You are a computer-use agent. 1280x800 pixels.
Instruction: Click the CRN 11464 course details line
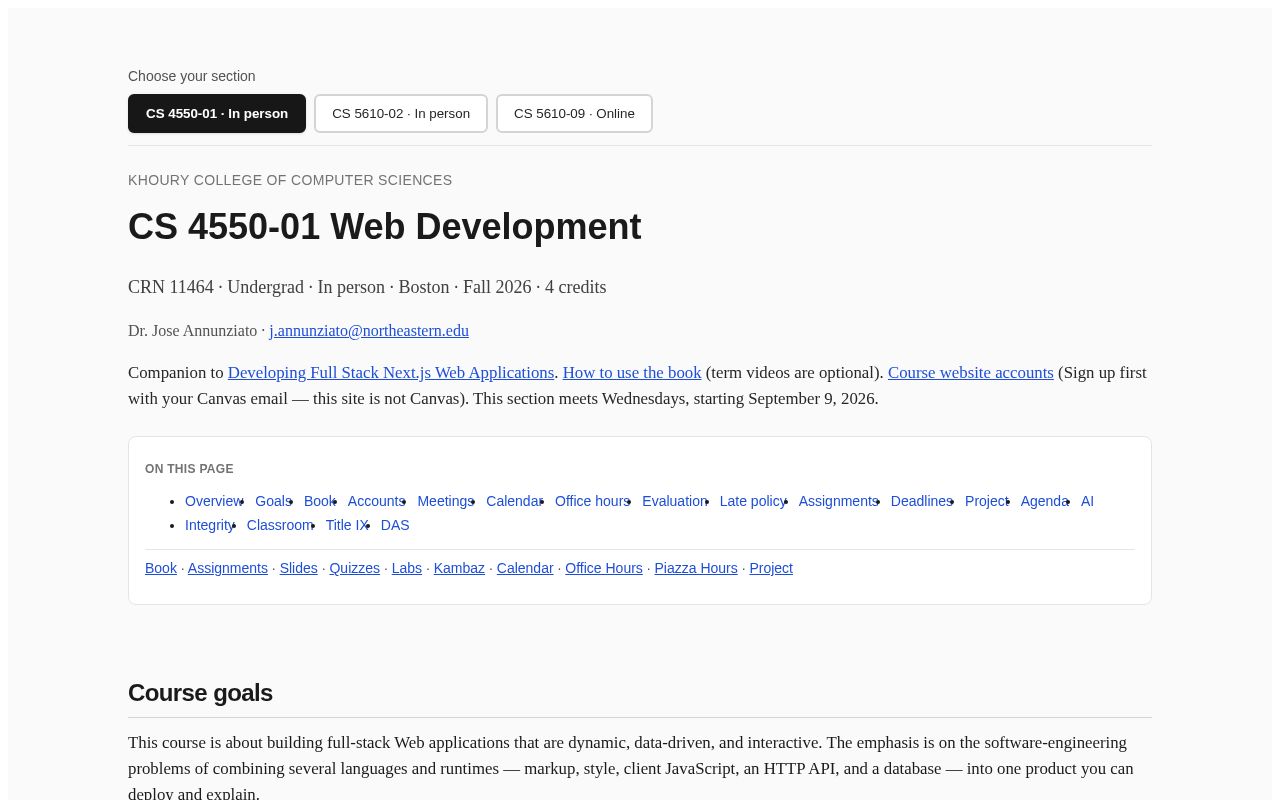pyautogui.click(x=367, y=287)
